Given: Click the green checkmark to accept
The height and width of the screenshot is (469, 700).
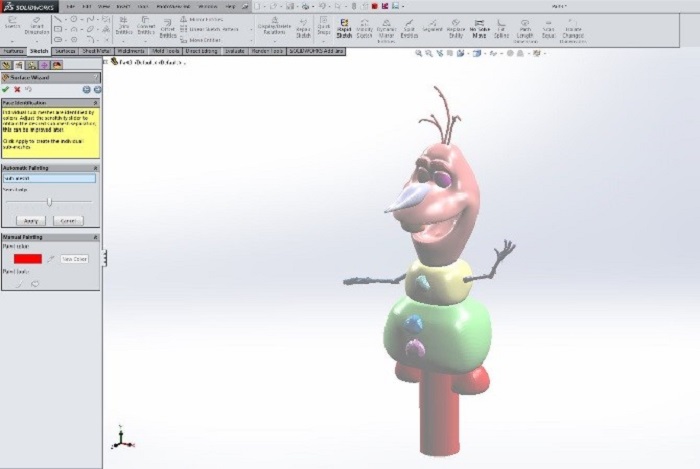Looking at the screenshot, I should (6, 89).
